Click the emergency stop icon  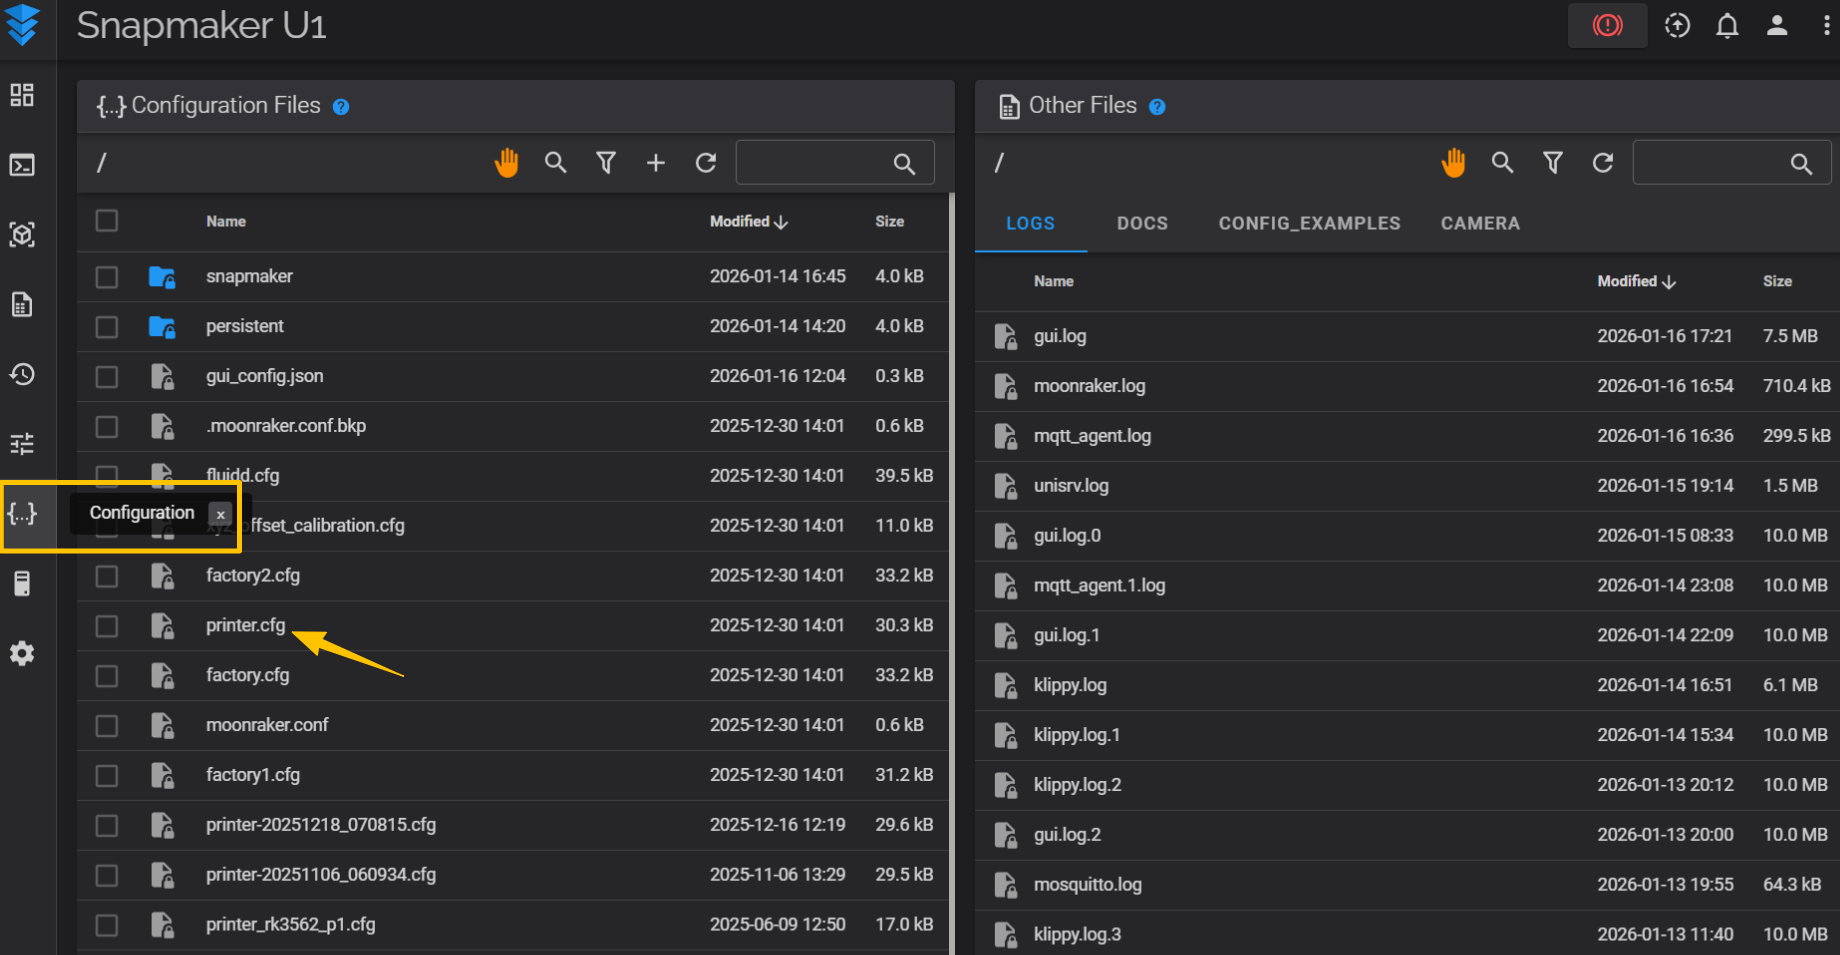1607,26
